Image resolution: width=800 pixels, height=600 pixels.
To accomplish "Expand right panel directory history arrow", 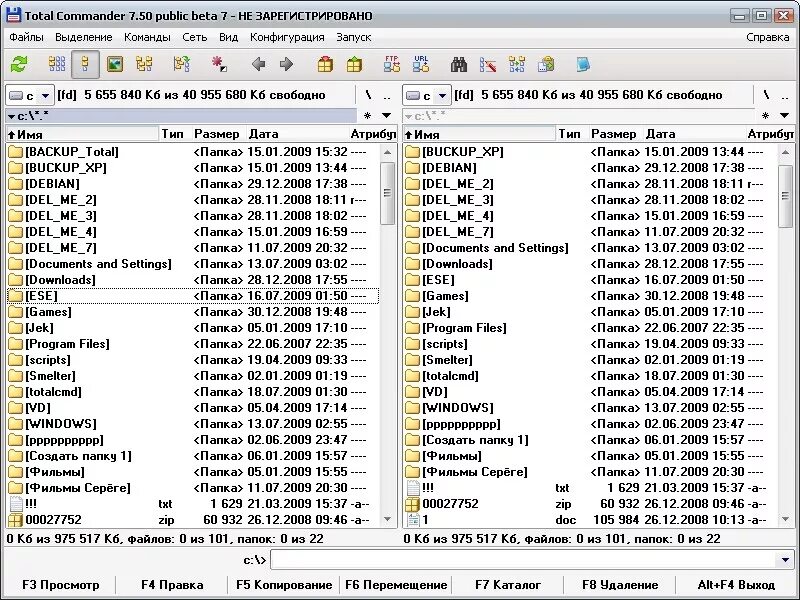I will tap(785, 116).
